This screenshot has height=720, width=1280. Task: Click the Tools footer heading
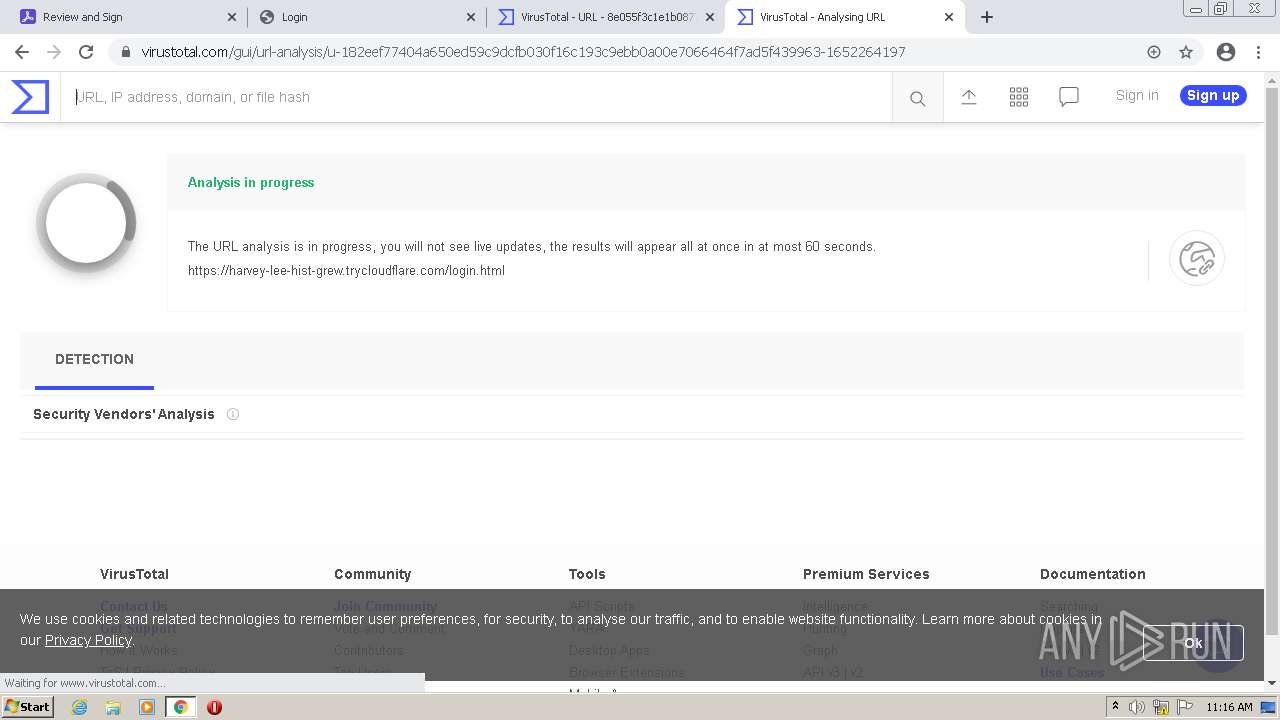point(587,574)
